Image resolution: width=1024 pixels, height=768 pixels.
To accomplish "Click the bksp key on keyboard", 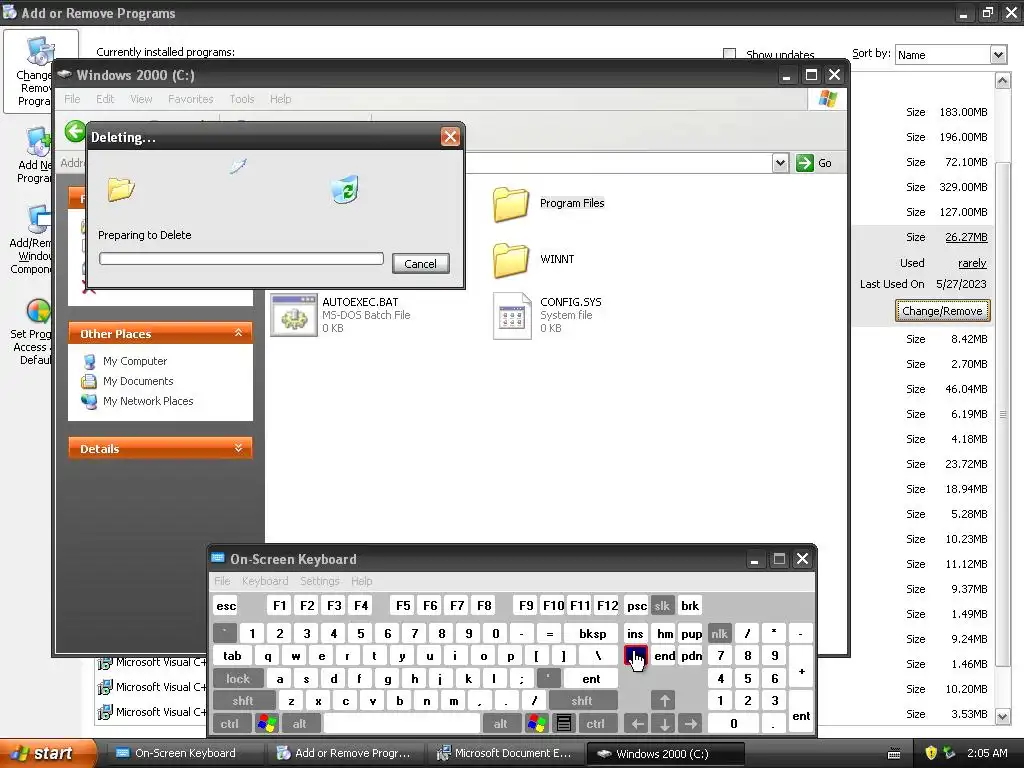I will pos(592,633).
